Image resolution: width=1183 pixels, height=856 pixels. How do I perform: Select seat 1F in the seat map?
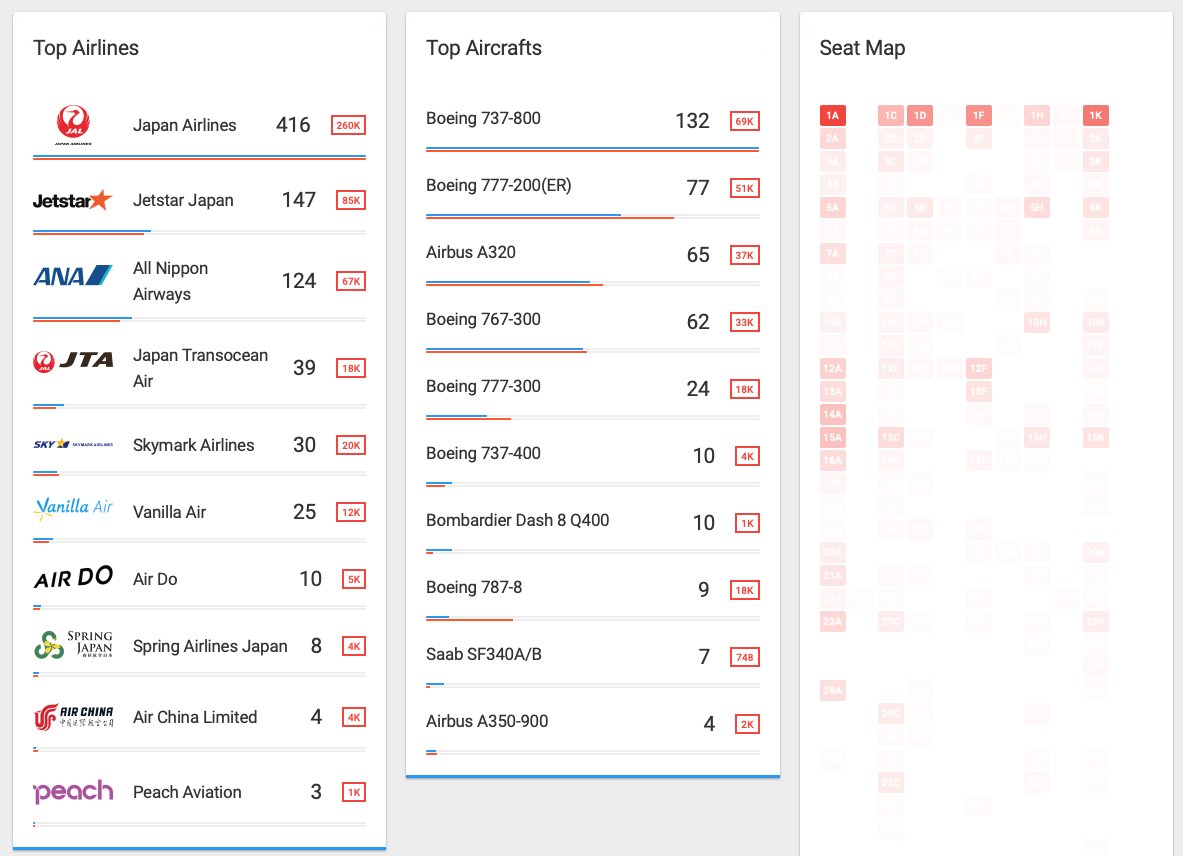click(979, 115)
